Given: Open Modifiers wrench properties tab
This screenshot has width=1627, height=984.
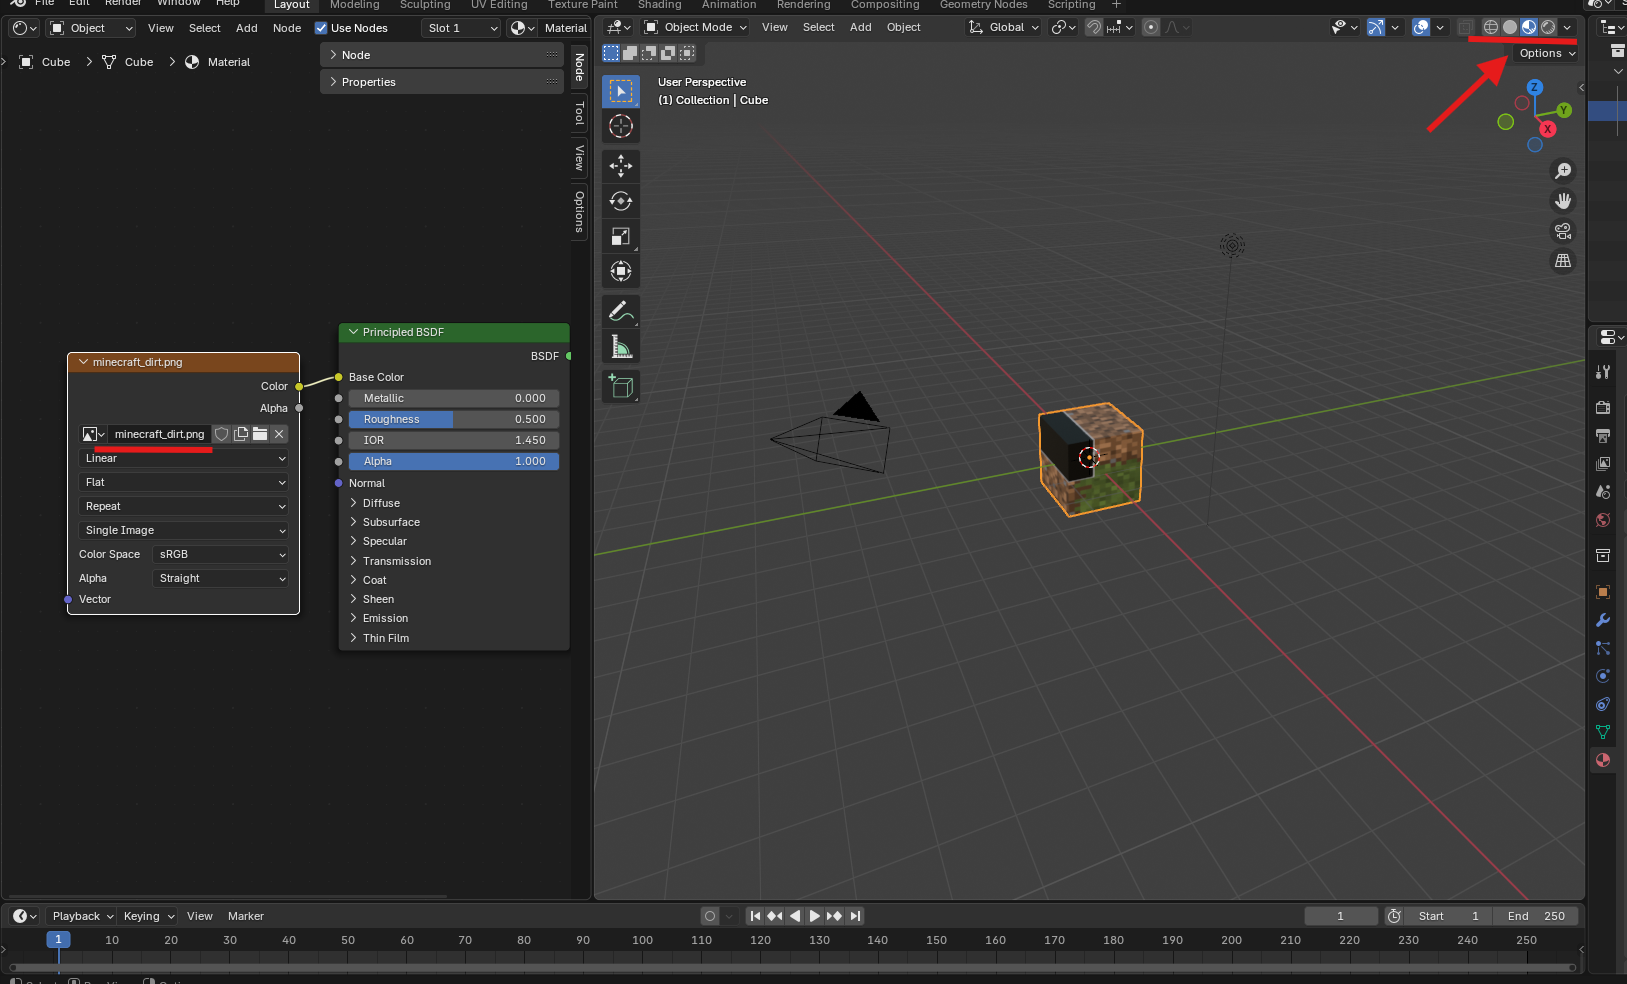Looking at the screenshot, I should pos(1603,620).
